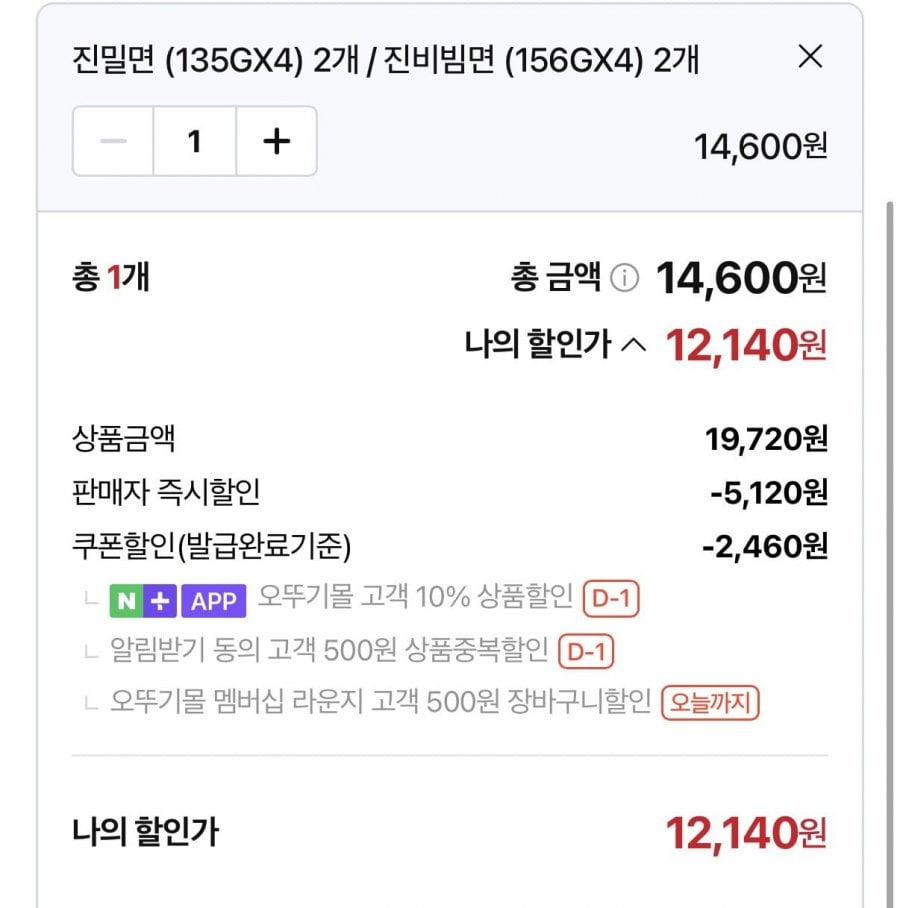The height and width of the screenshot is (908, 900).
Task: Click the 쿠폰할인(발급완료기준) label
Action: (212, 546)
